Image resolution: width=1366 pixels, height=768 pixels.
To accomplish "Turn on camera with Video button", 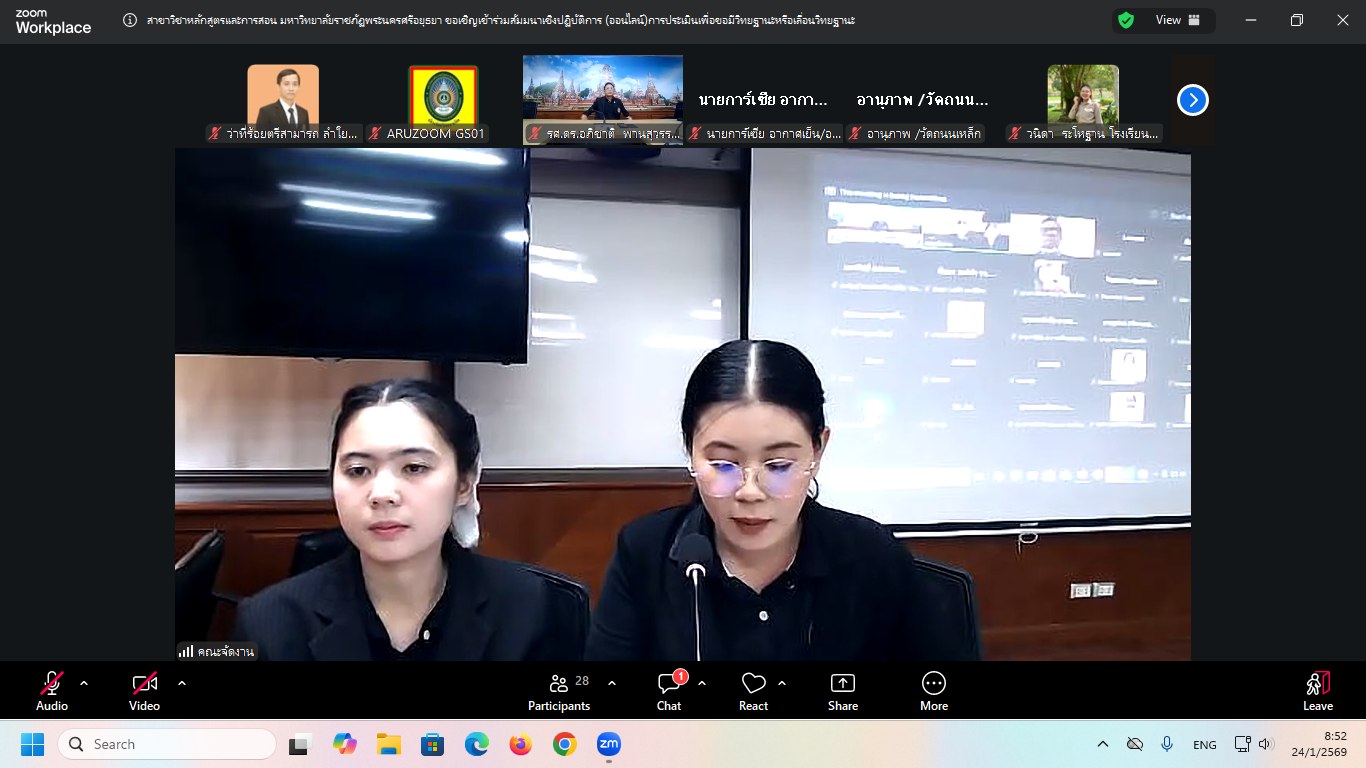I will [144, 691].
